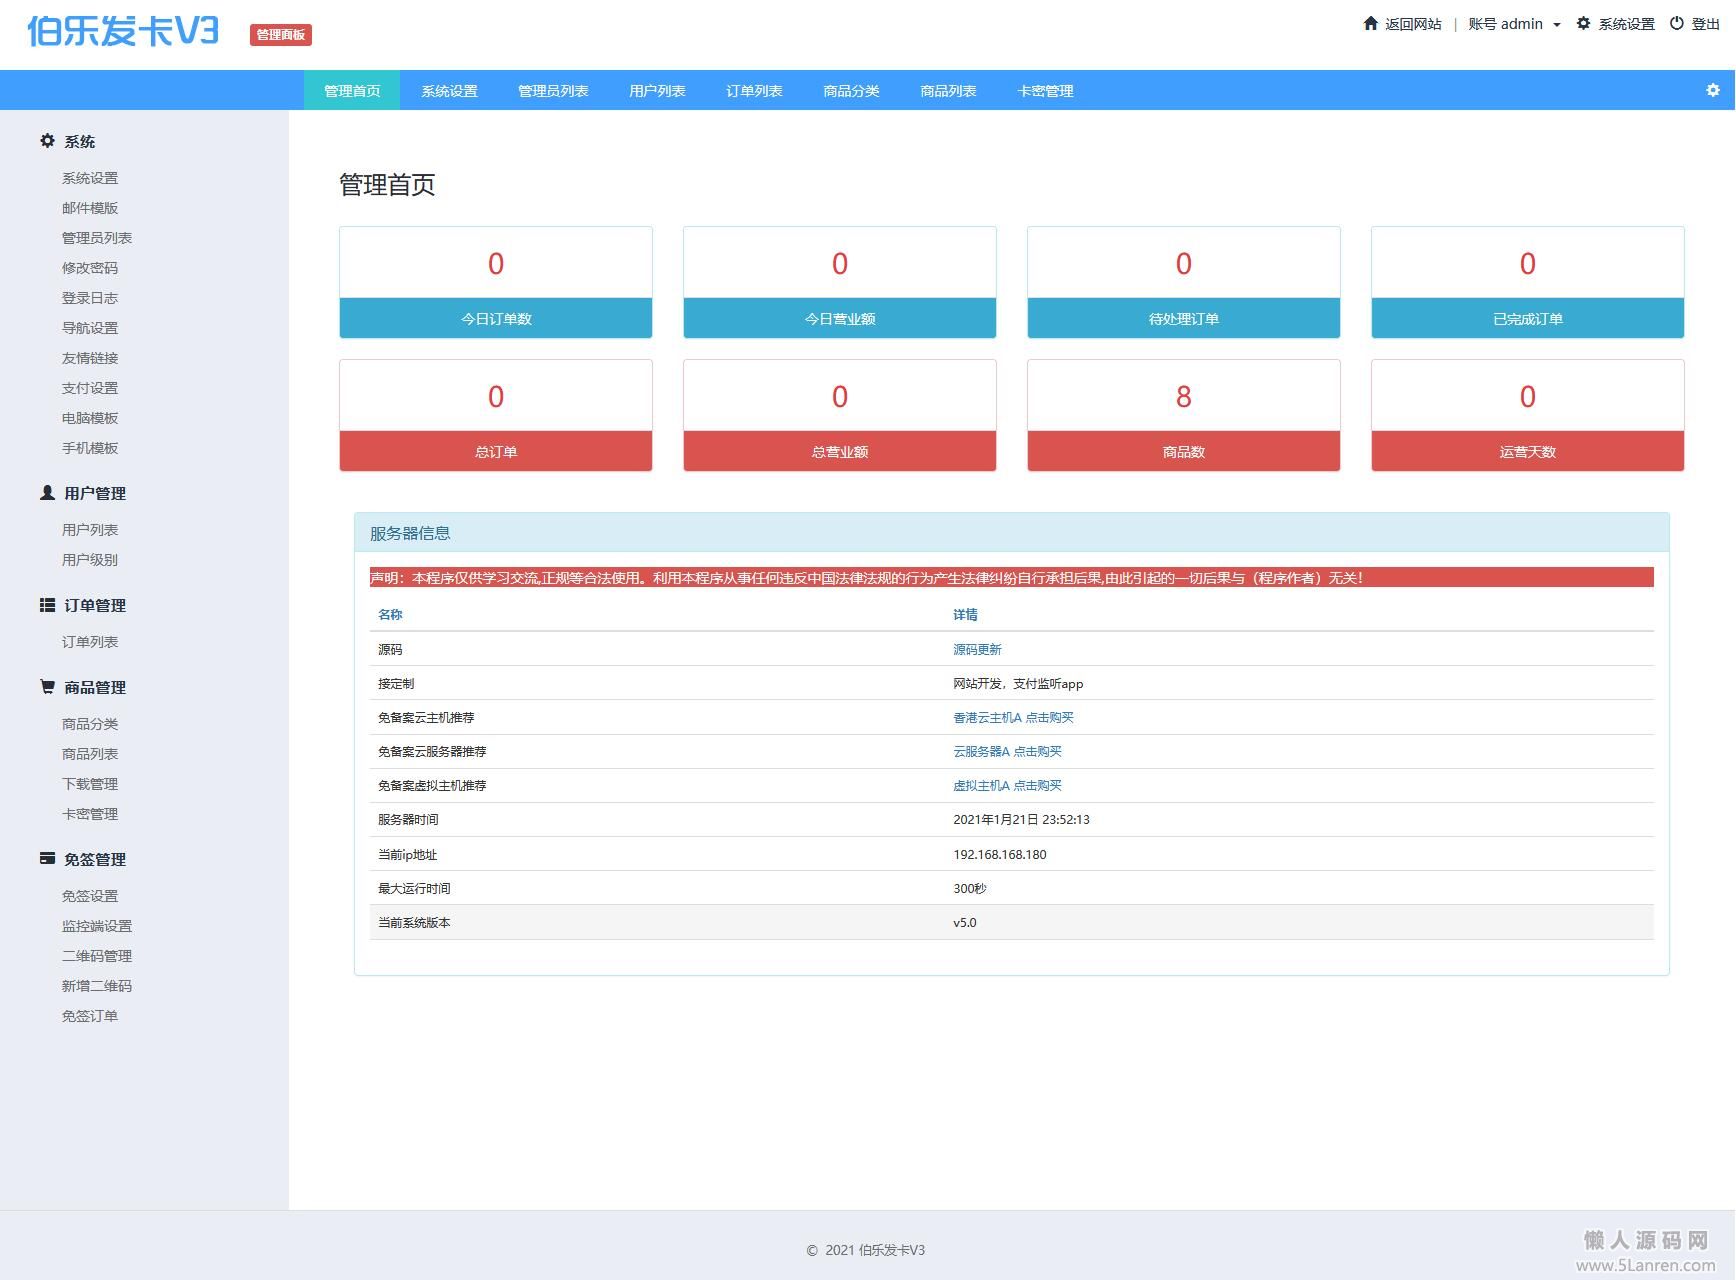Open the 账号 admin dropdown menu
The height and width of the screenshot is (1280, 1736).
click(x=1513, y=24)
